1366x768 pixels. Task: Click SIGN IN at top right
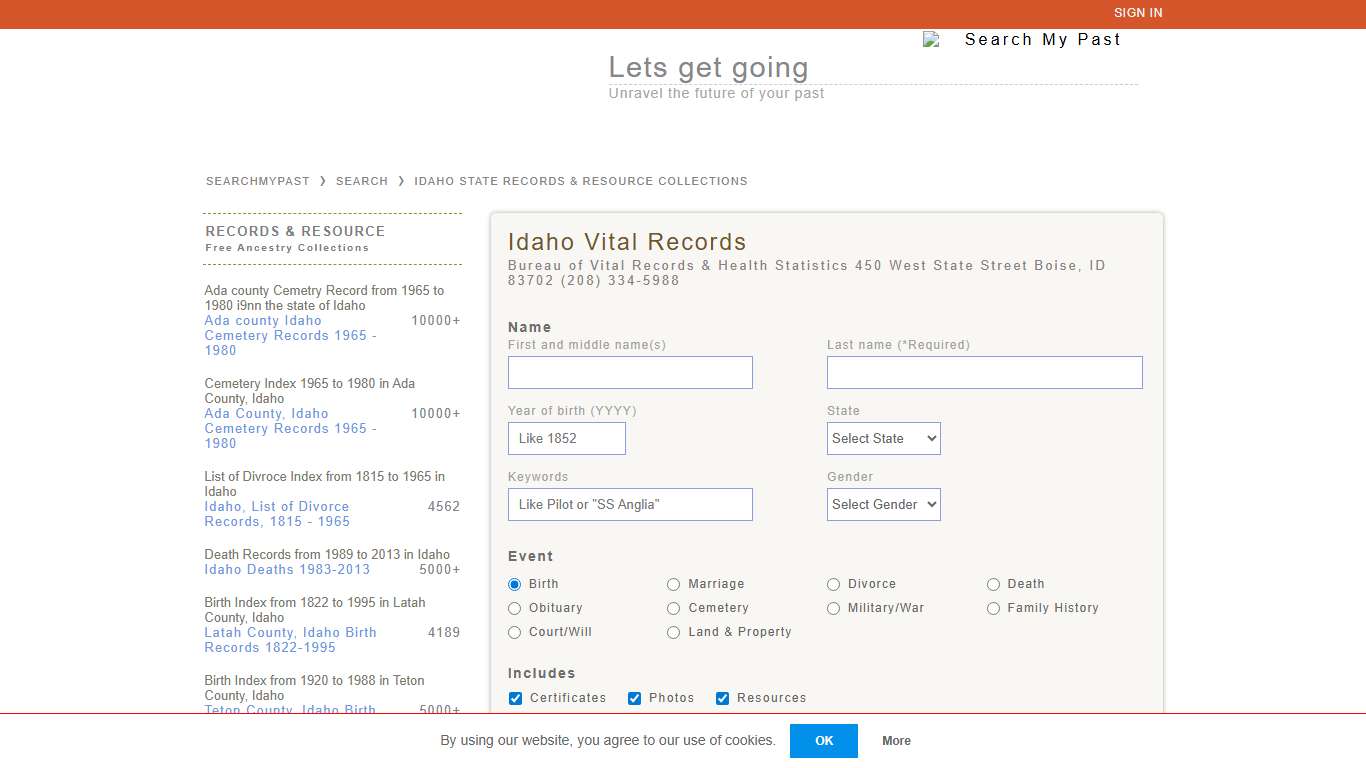click(x=1138, y=13)
